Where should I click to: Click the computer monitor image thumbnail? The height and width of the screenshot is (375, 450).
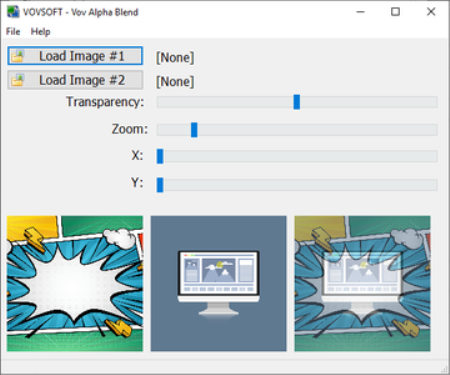219,284
